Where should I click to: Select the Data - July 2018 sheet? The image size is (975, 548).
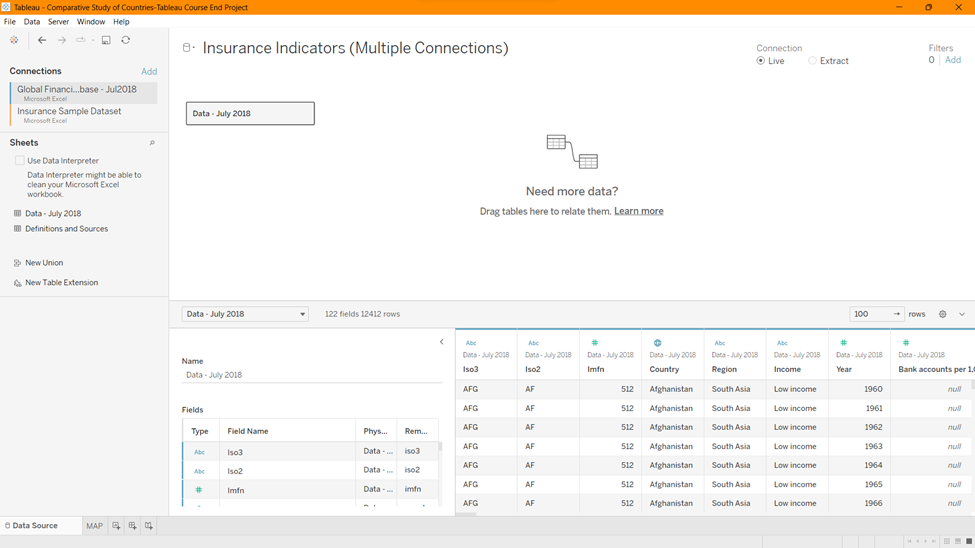53,213
